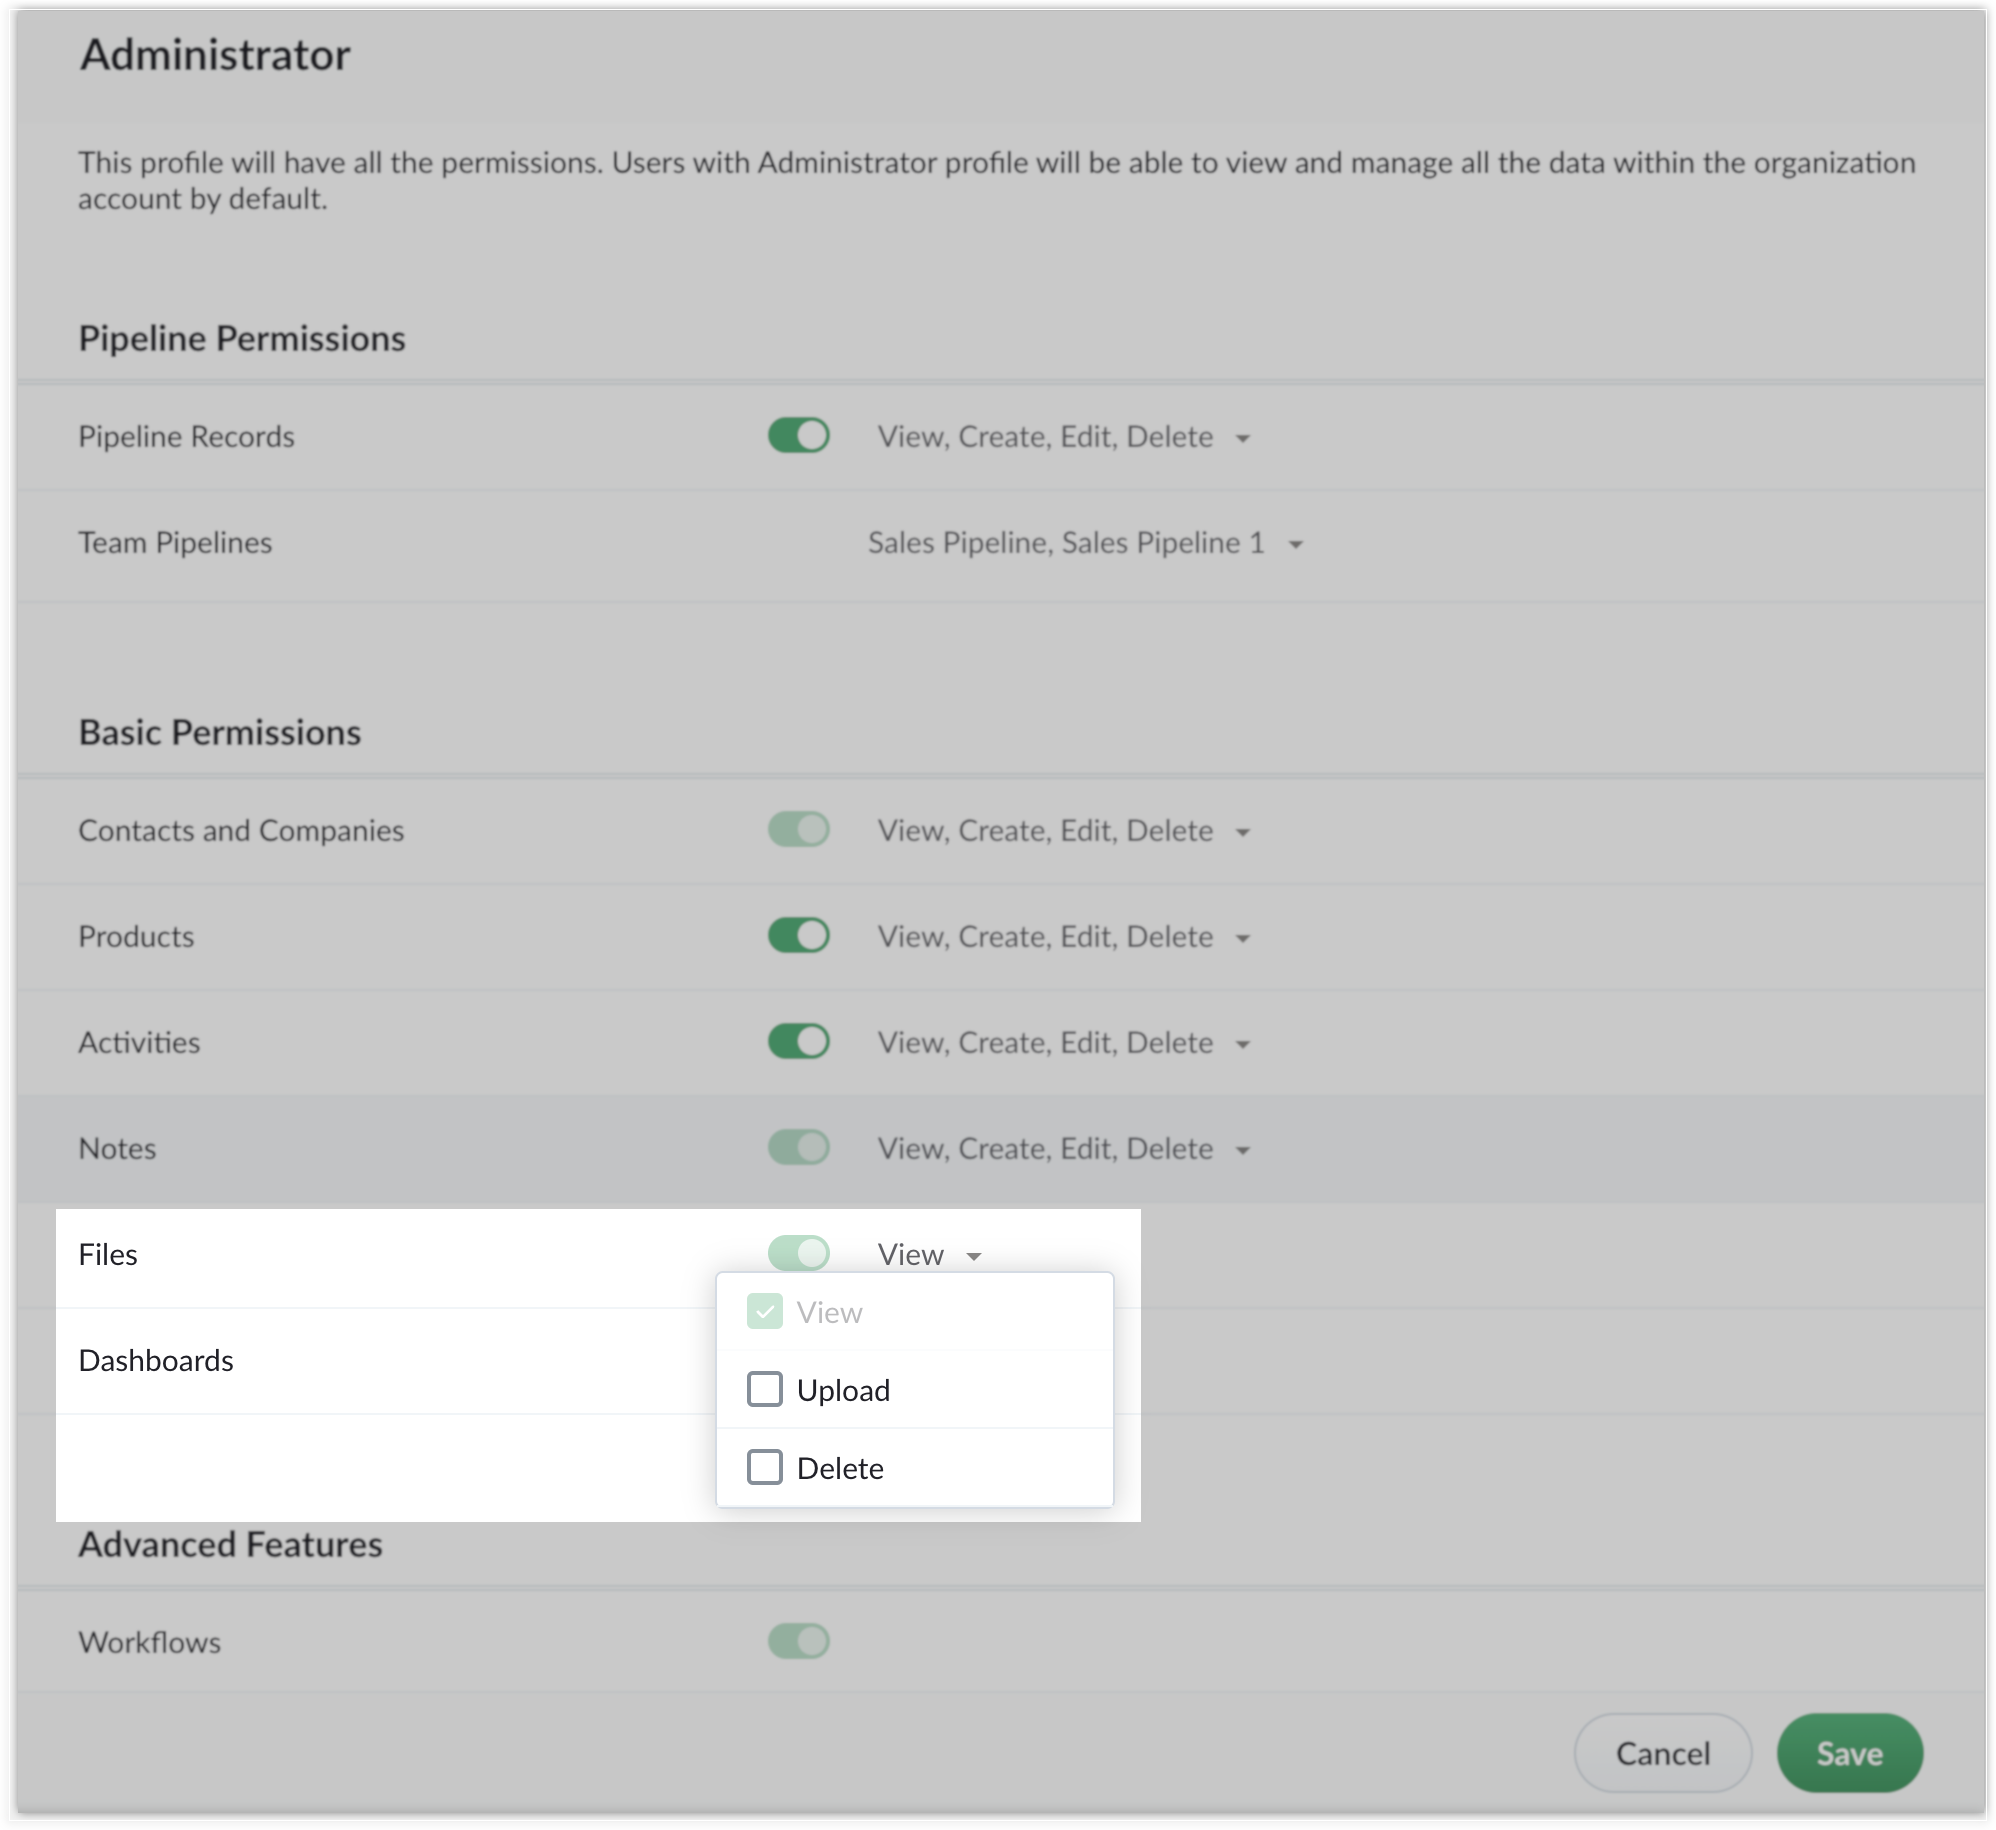Toggle the Workflows feature switch
The height and width of the screenshot is (1830, 1996).
click(x=798, y=1642)
